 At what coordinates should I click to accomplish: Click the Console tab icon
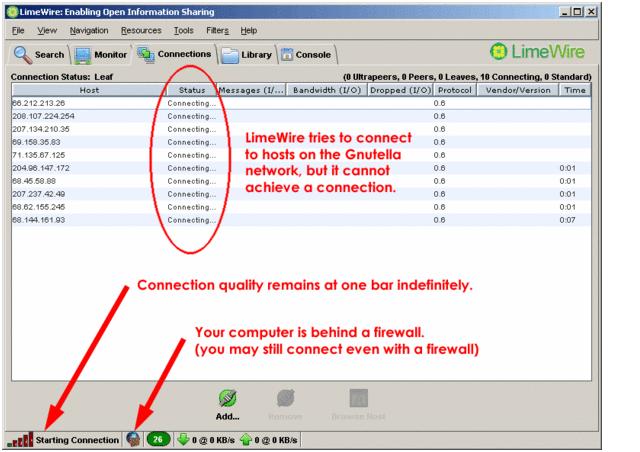(287, 55)
